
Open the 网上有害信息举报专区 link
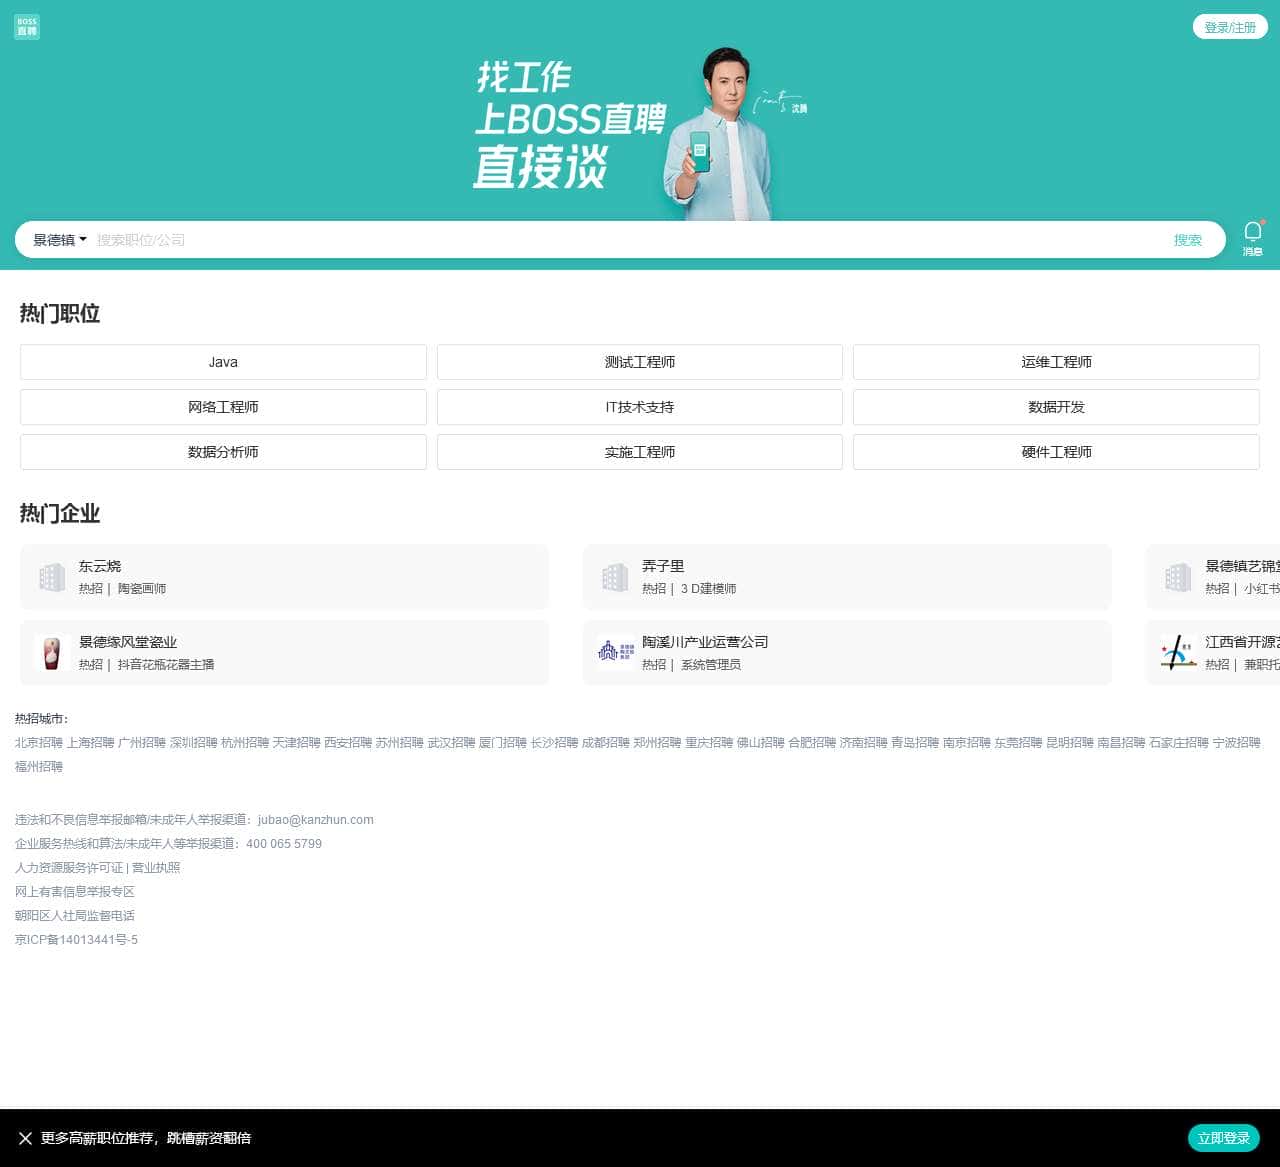point(75,892)
